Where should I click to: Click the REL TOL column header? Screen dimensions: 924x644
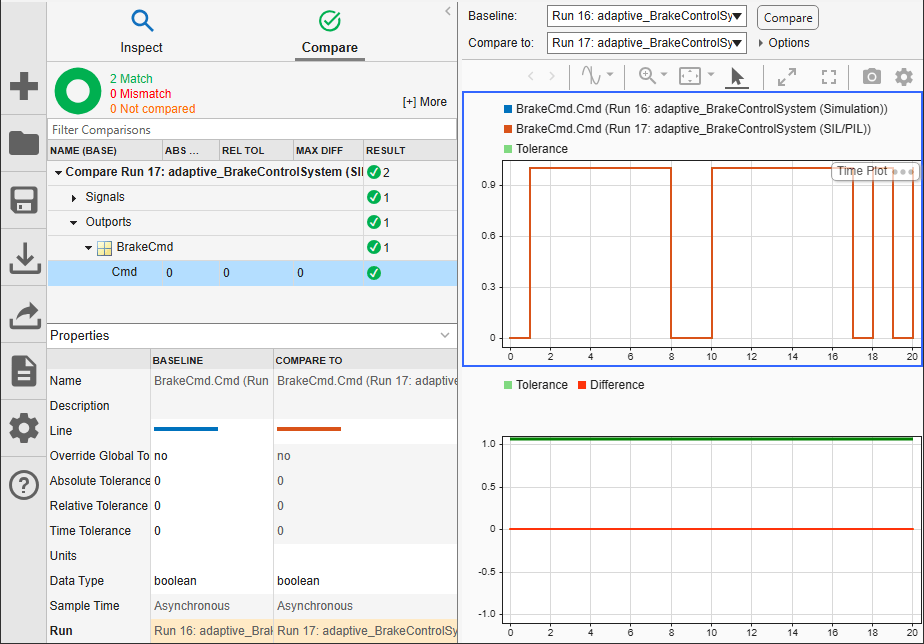[256, 150]
